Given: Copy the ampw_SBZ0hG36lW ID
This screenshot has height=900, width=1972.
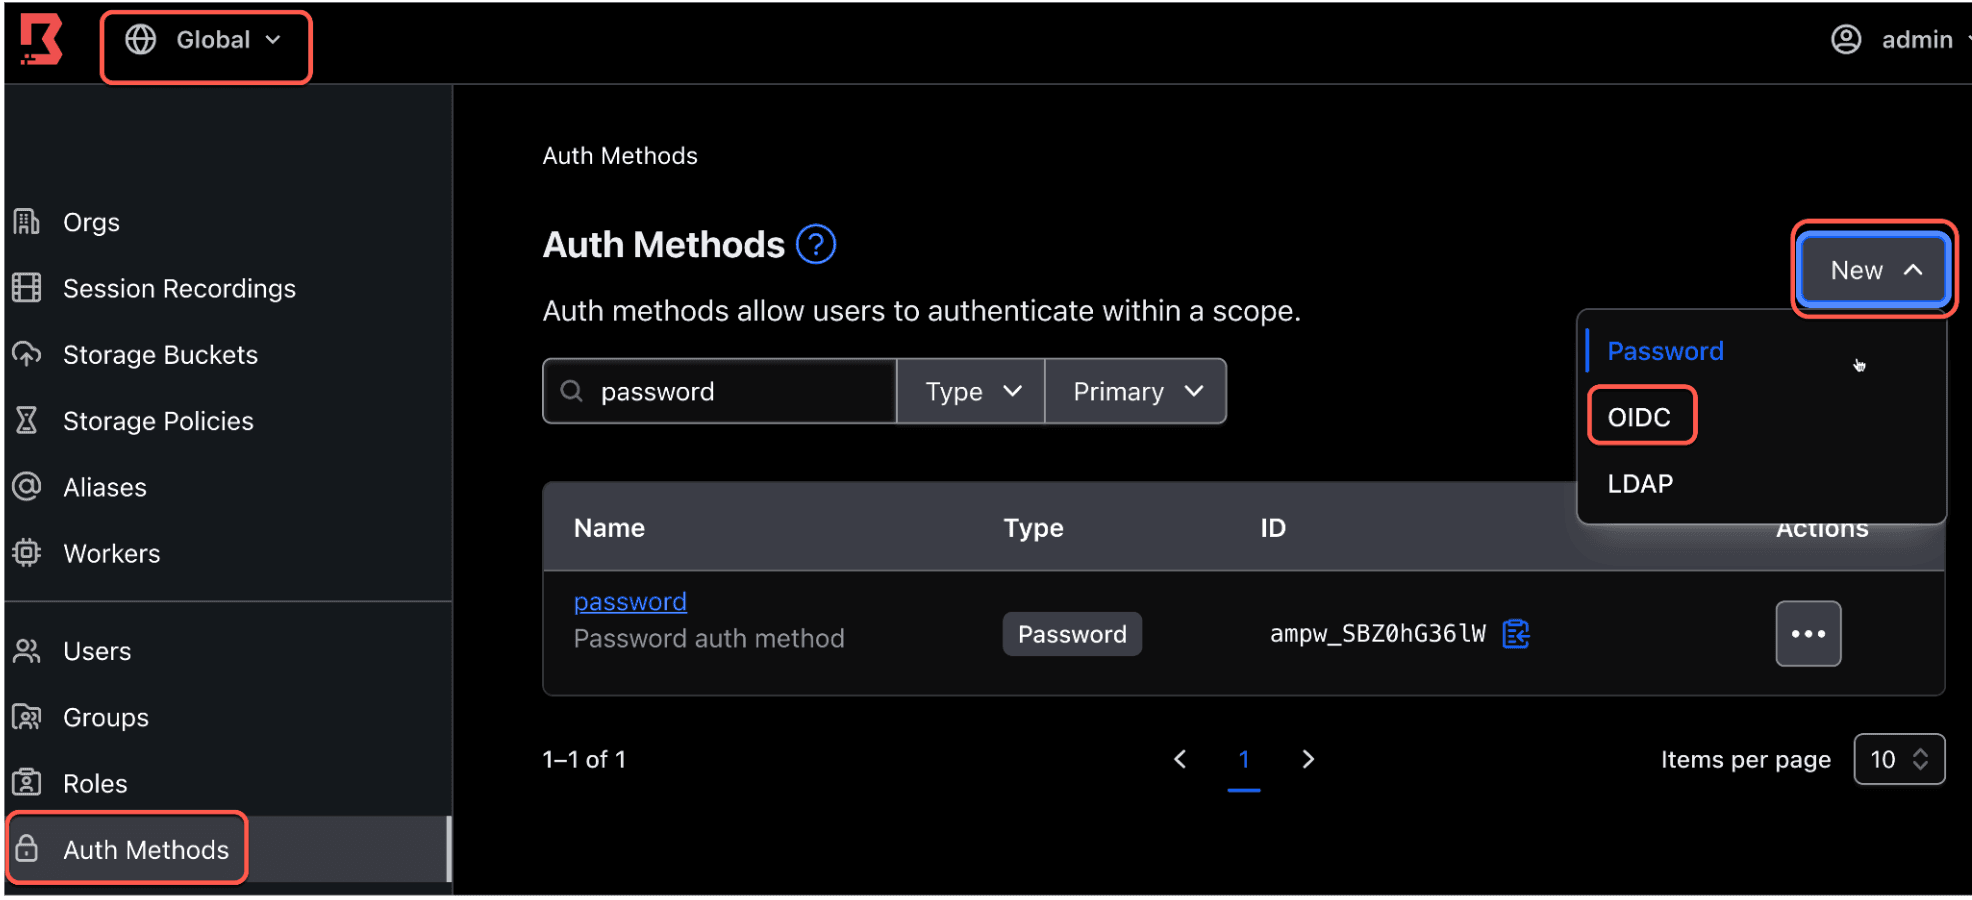Looking at the screenshot, I should pyautogui.click(x=1516, y=634).
